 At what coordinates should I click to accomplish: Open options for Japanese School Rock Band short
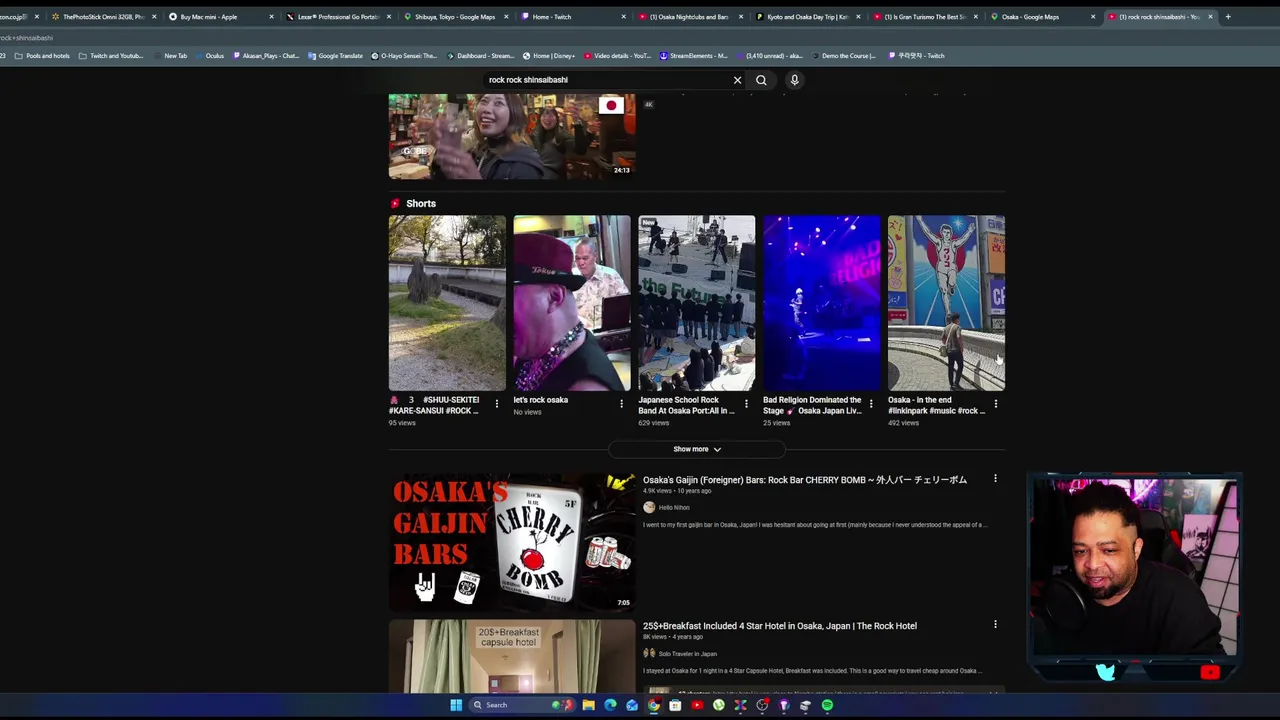pyautogui.click(x=746, y=404)
